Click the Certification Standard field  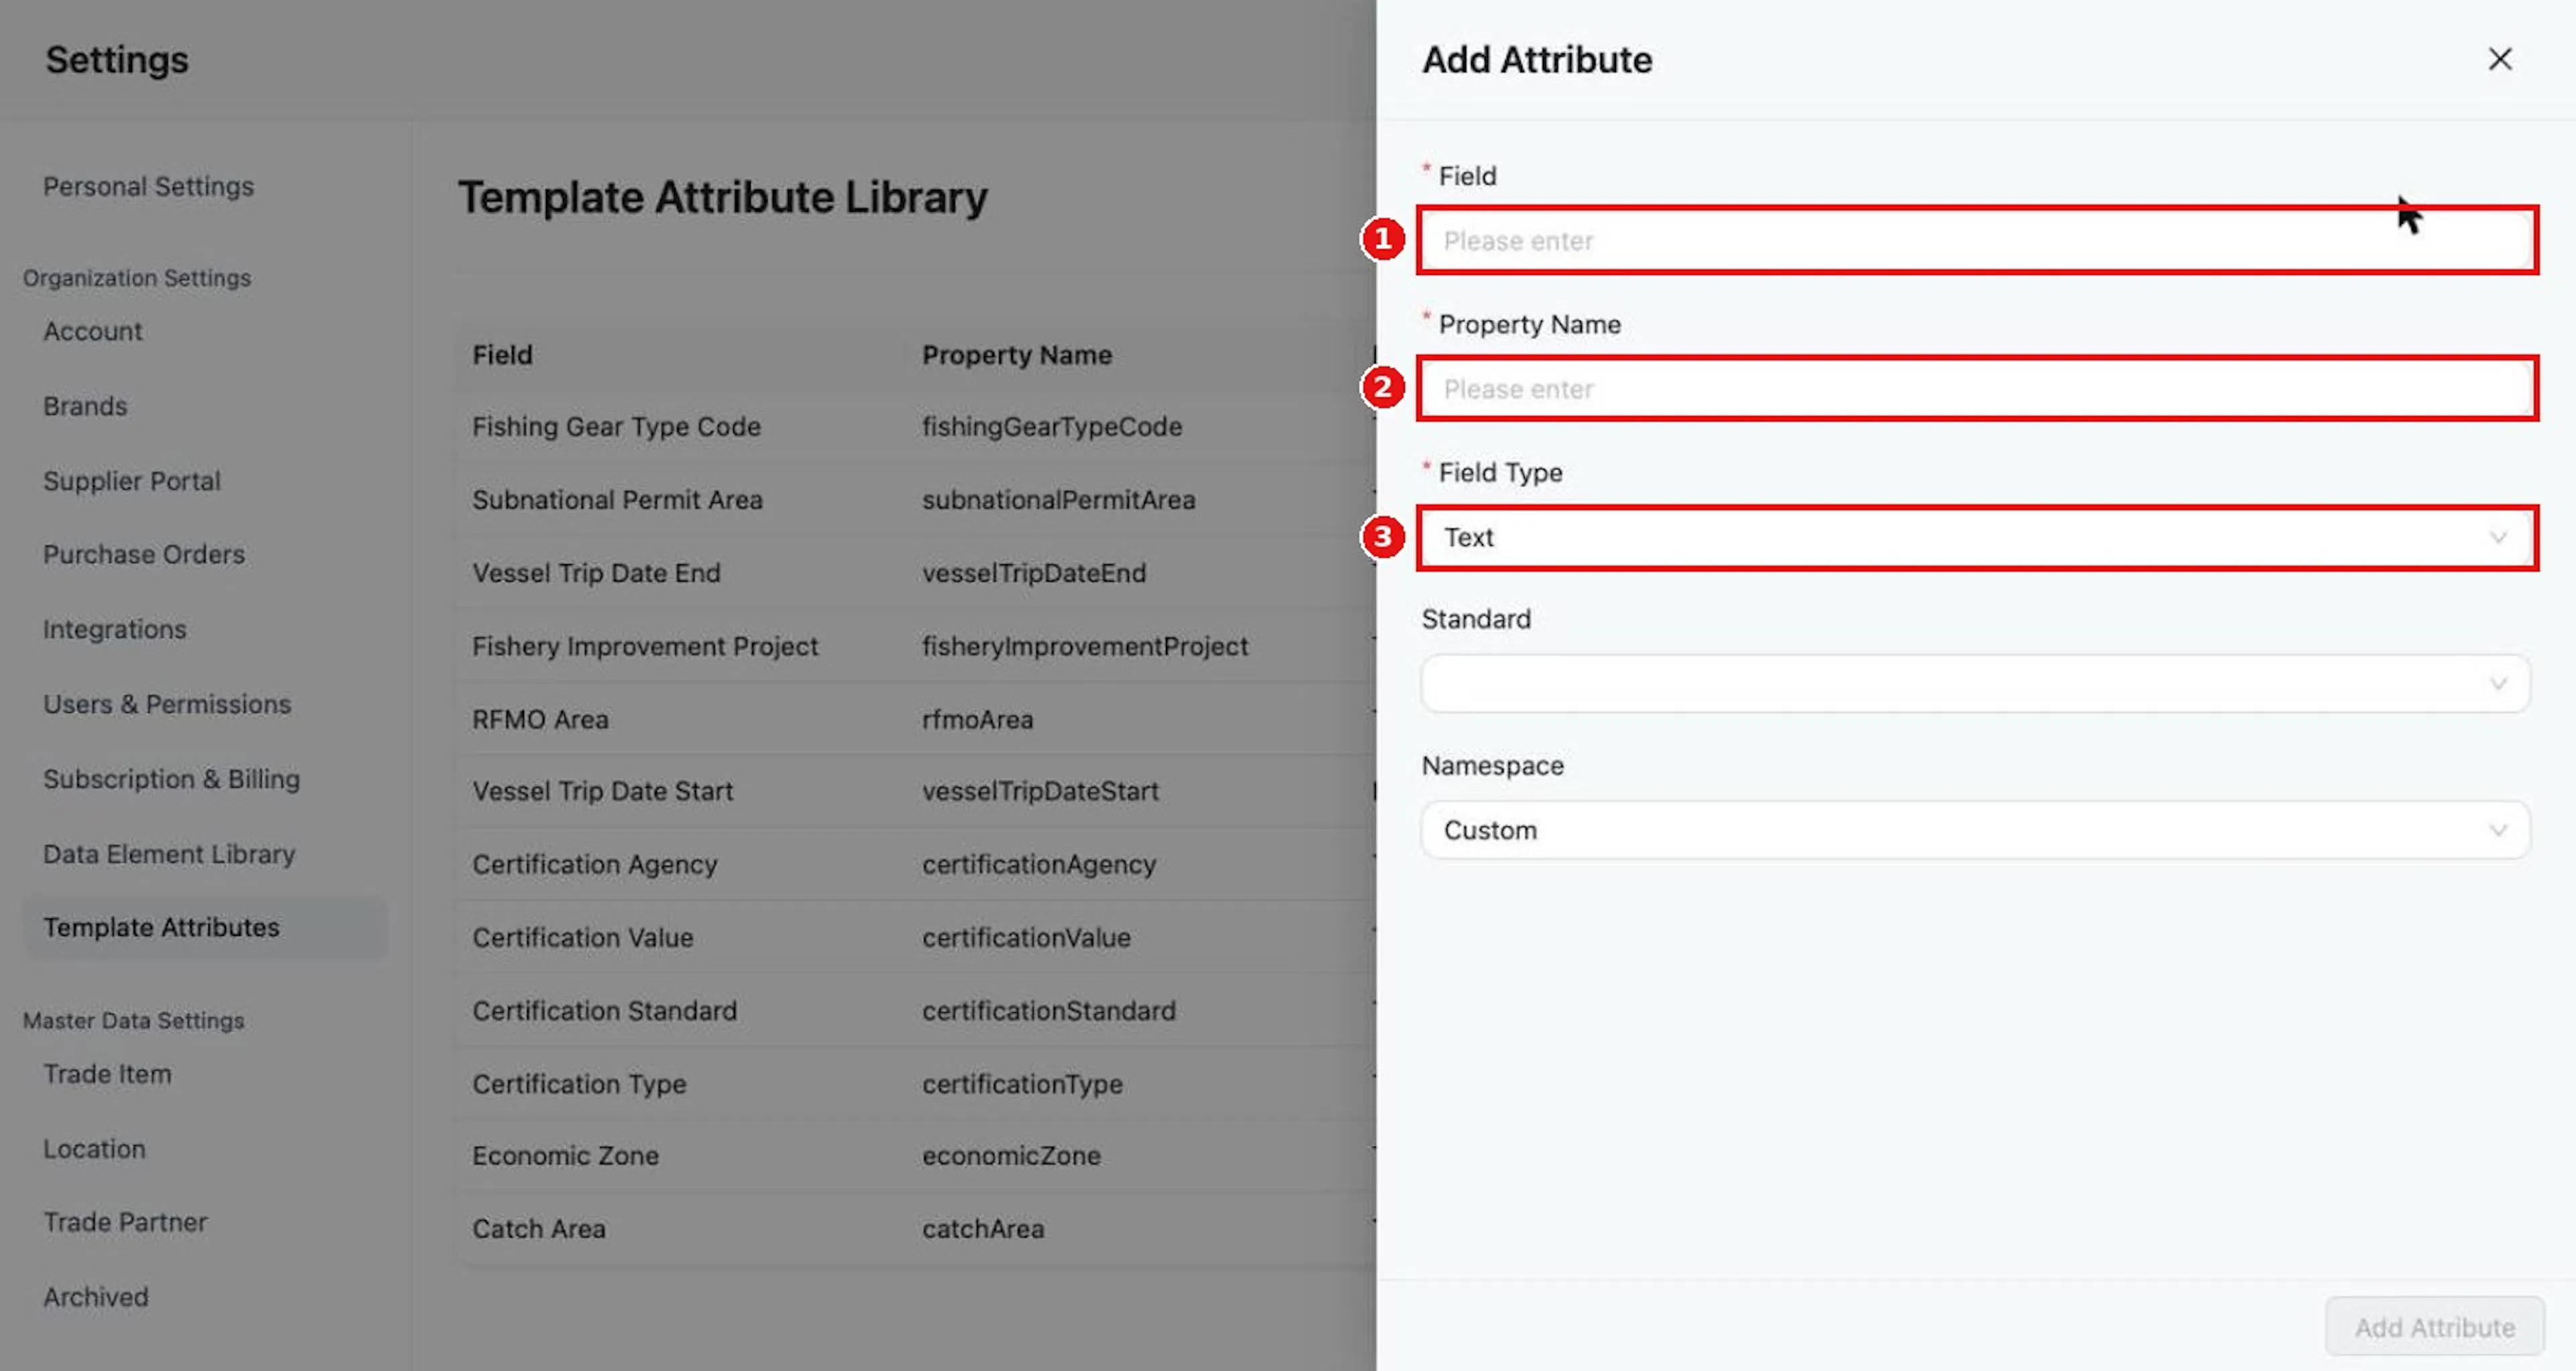coord(605,1010)
